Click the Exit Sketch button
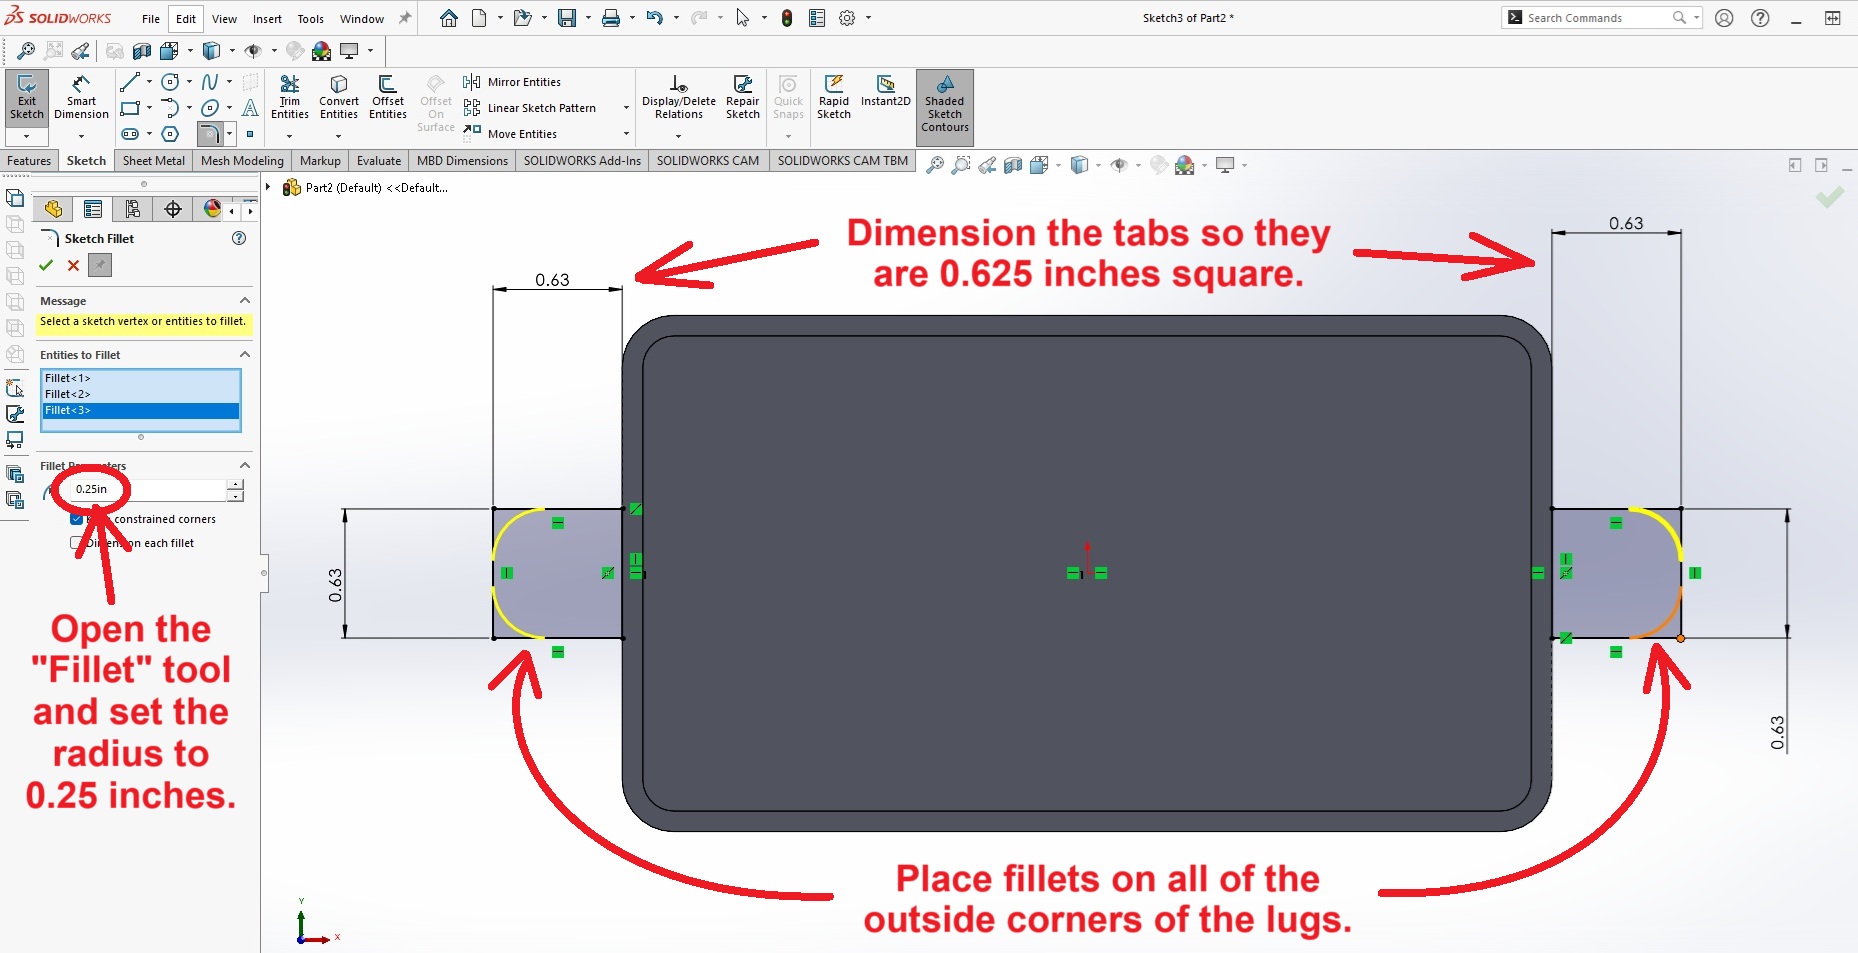 [x=27, y=98]
